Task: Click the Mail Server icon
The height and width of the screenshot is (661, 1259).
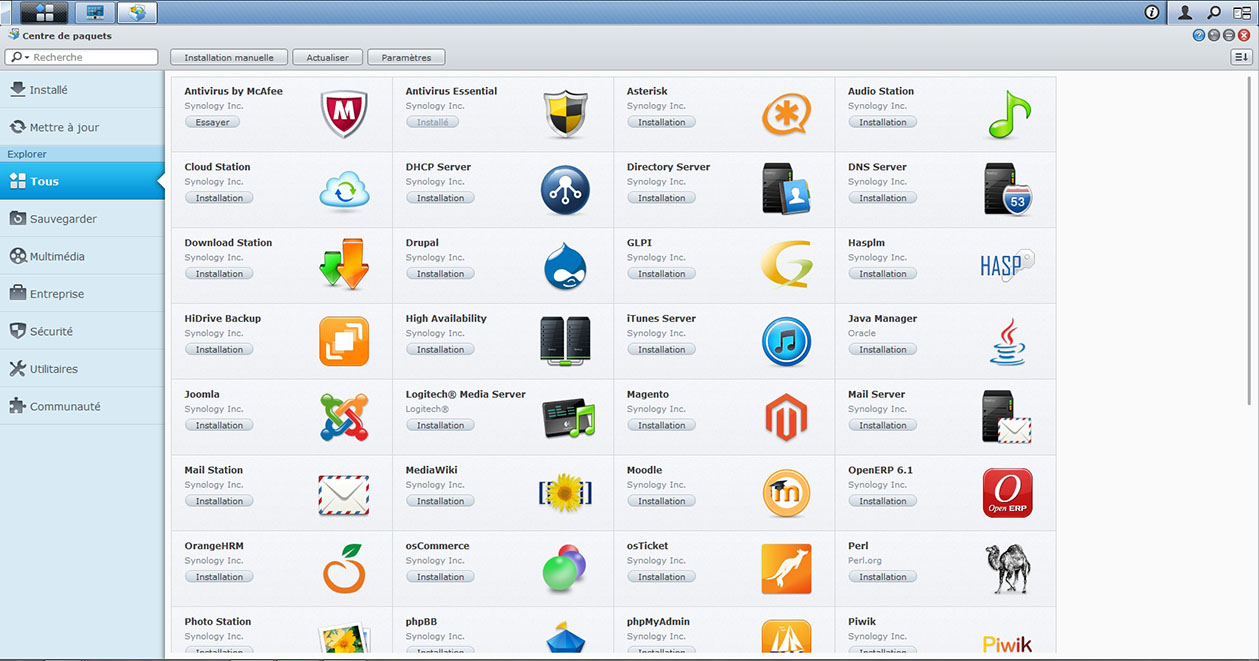Action: coord(1007,417)
